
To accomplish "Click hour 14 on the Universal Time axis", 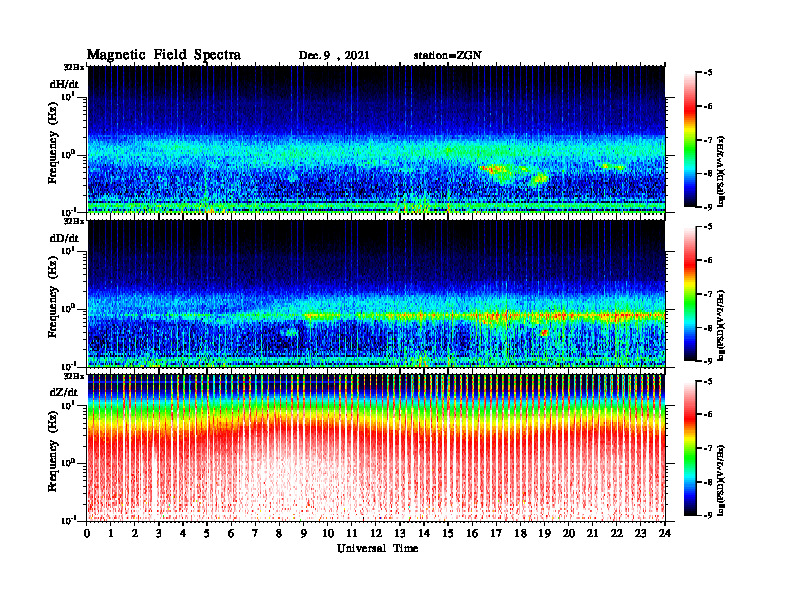I will pyautogui.click(x=424, y=533).
